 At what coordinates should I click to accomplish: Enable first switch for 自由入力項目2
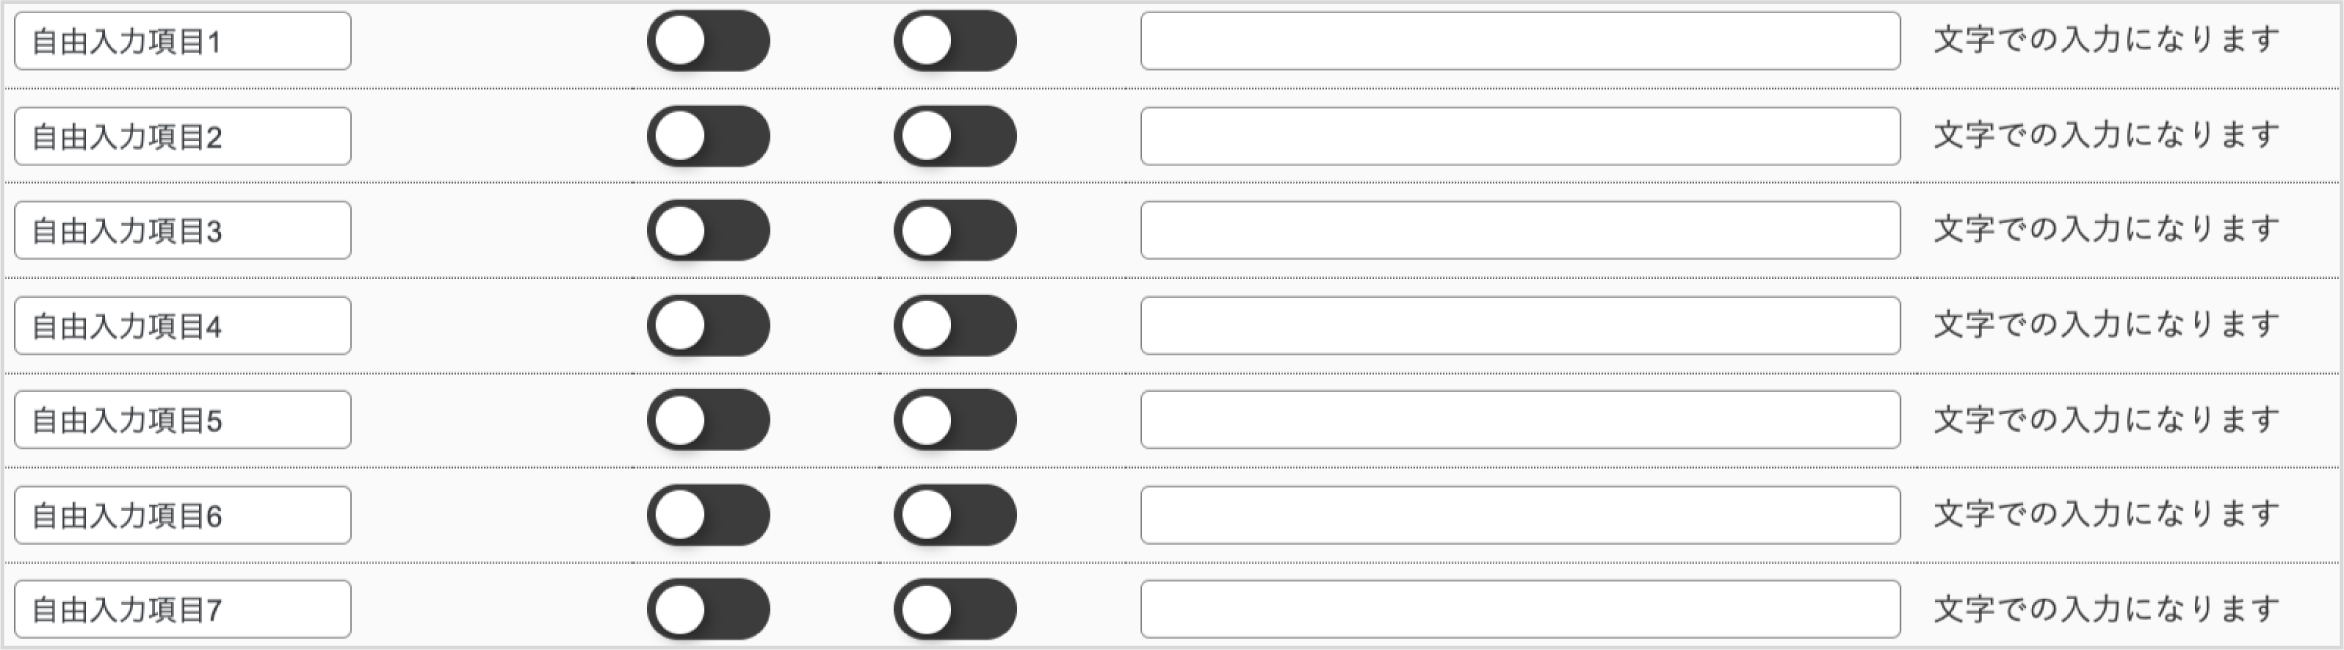pyautogui.click(x=708, y=136)
